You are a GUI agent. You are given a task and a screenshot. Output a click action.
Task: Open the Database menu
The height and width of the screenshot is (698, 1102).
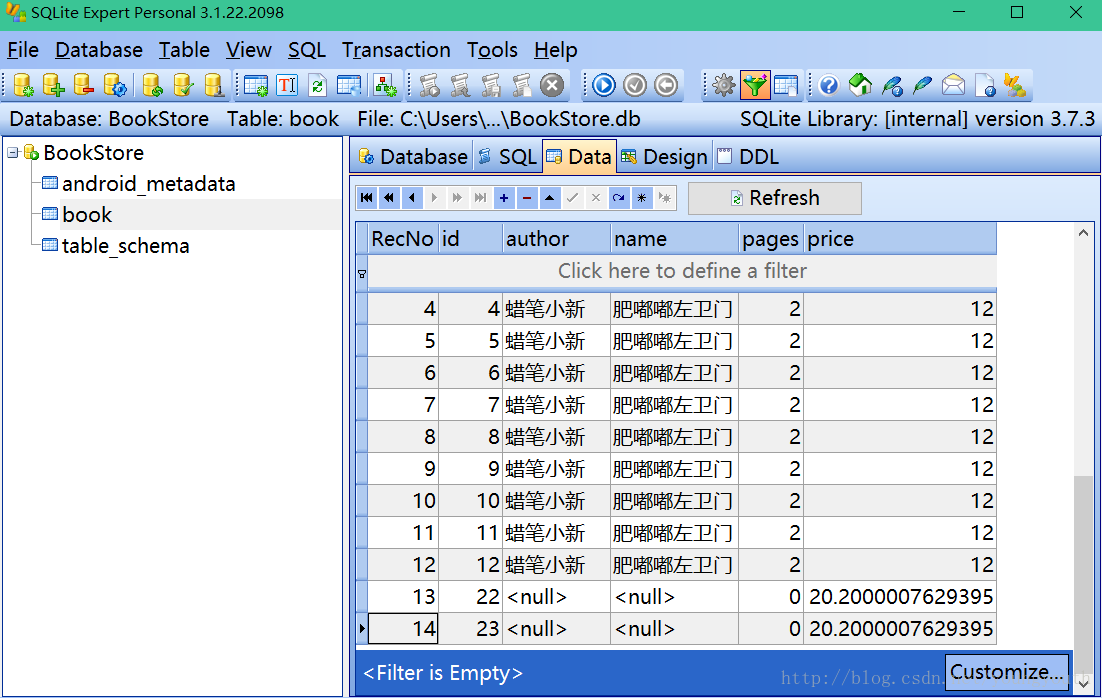(x=98, y=50)
